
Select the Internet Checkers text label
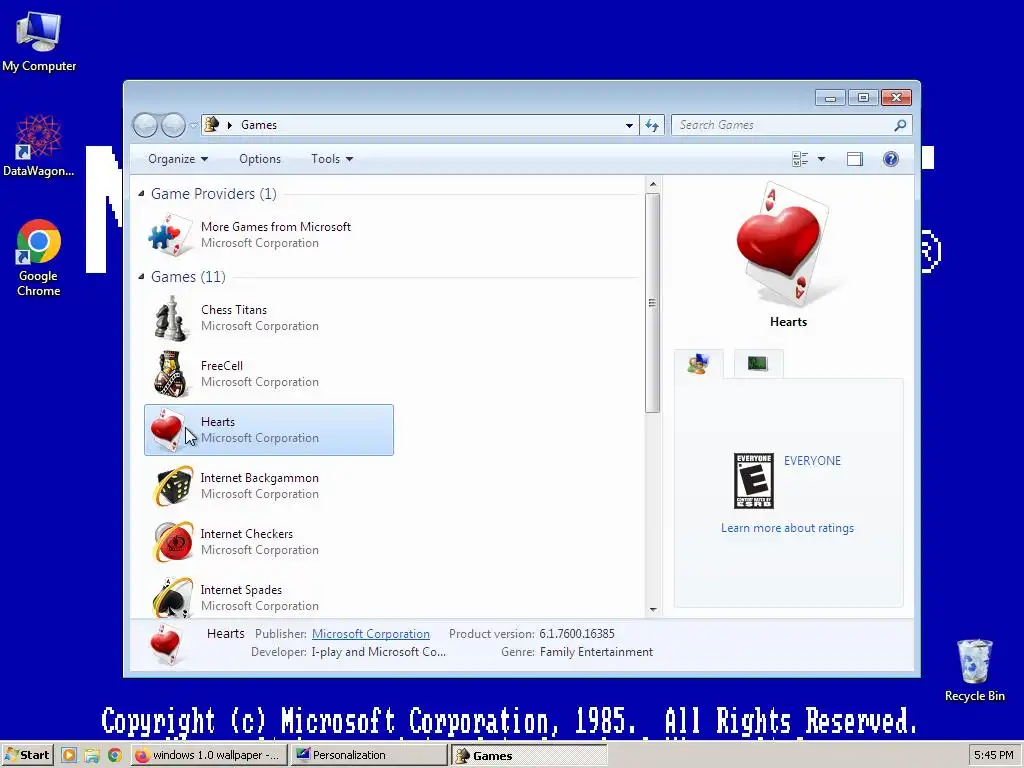coord(246,534)
